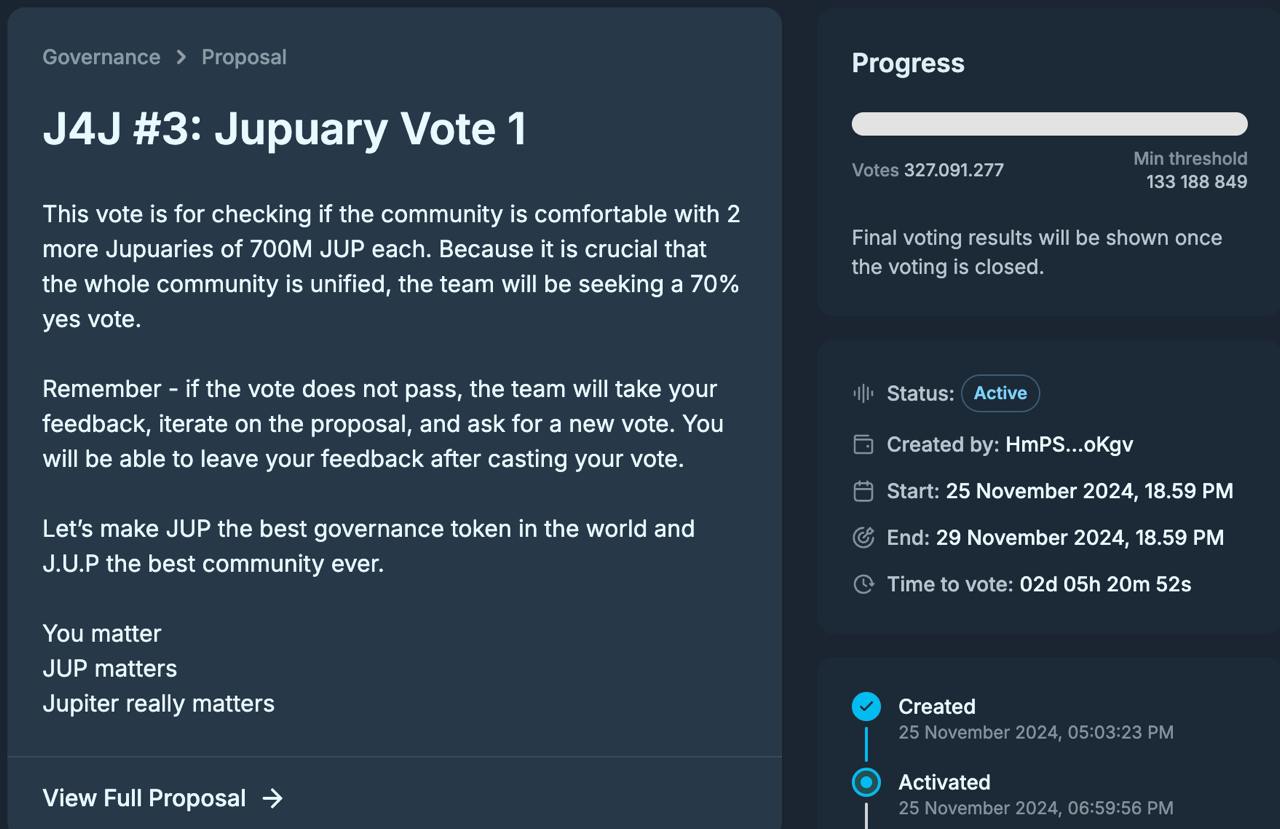The height and width of the screenshot is (829, 1280).
Task: Click the Start date calendar icon
Action: click(x=863, y=491)
